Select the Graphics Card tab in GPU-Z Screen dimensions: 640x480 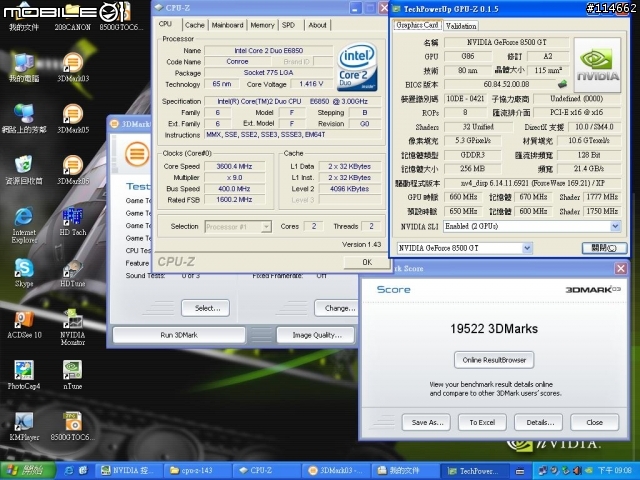(x=417, y=25)
